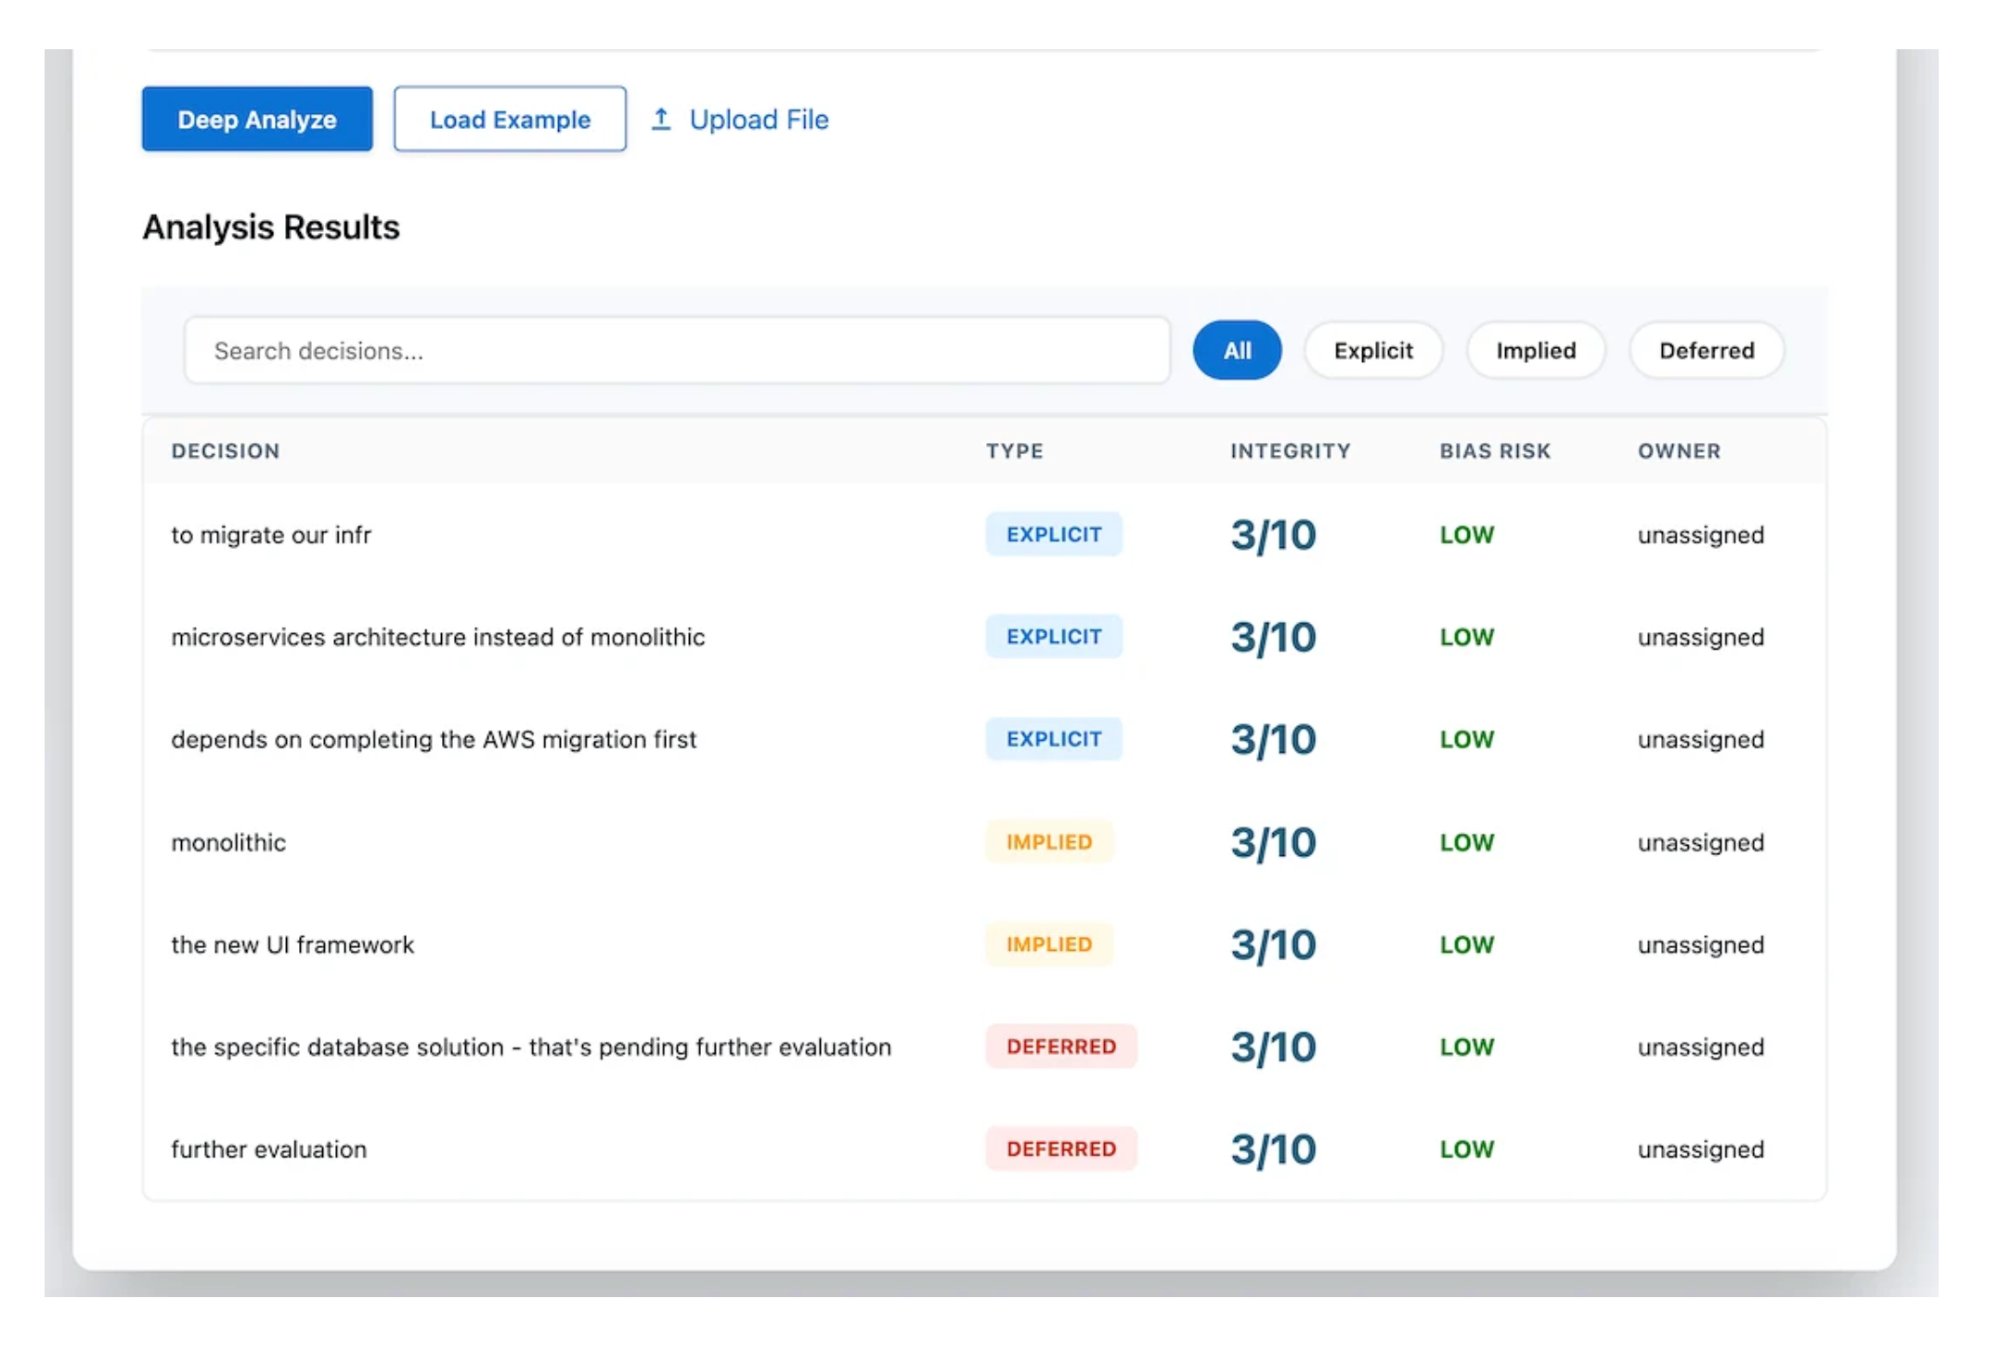Screen dimensions: 2000x1361
Task: Open 'the new UI framework' decision
Action: (x=292, y=945)
